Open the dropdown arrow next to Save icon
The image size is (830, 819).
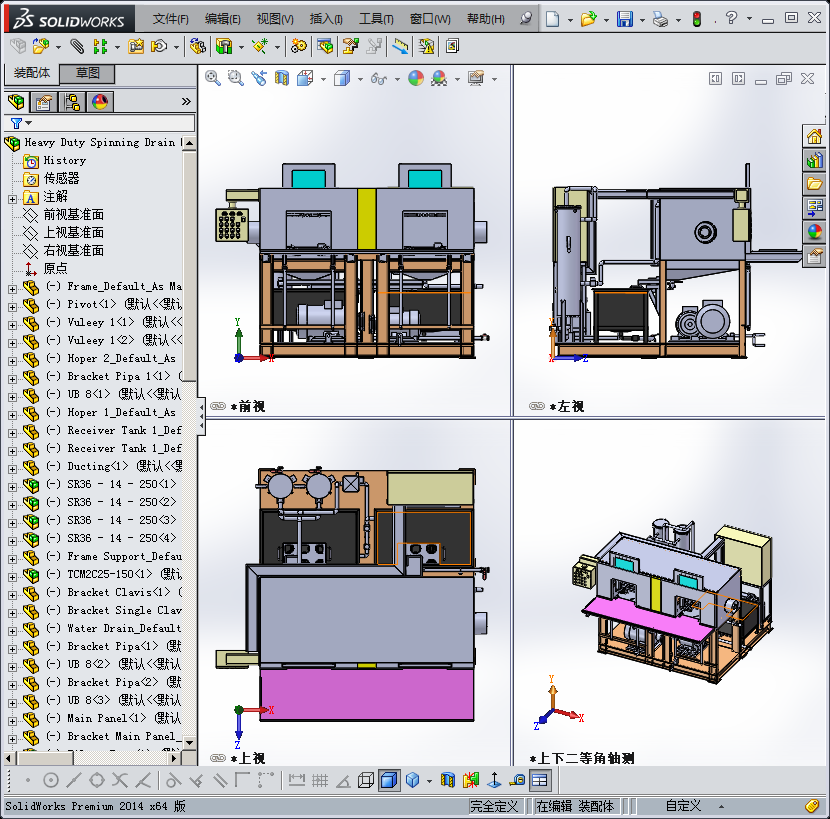[x=642, y=21]
